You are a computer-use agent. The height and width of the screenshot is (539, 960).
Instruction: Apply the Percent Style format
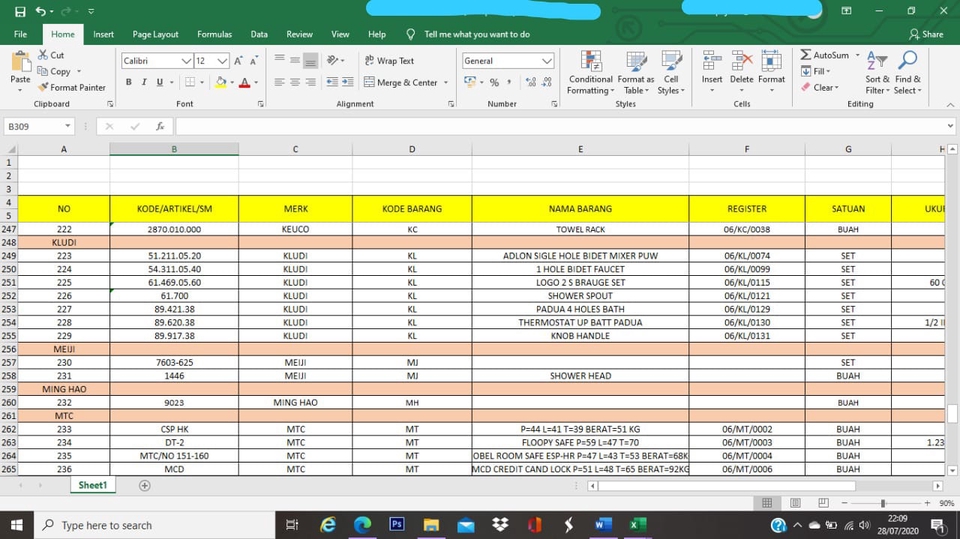tap(494, 82)
